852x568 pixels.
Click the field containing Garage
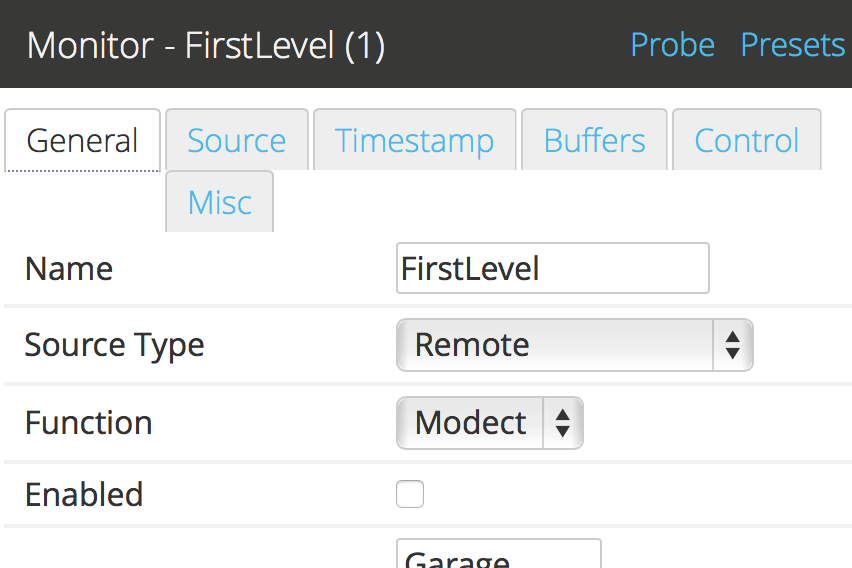coord(499,553)
